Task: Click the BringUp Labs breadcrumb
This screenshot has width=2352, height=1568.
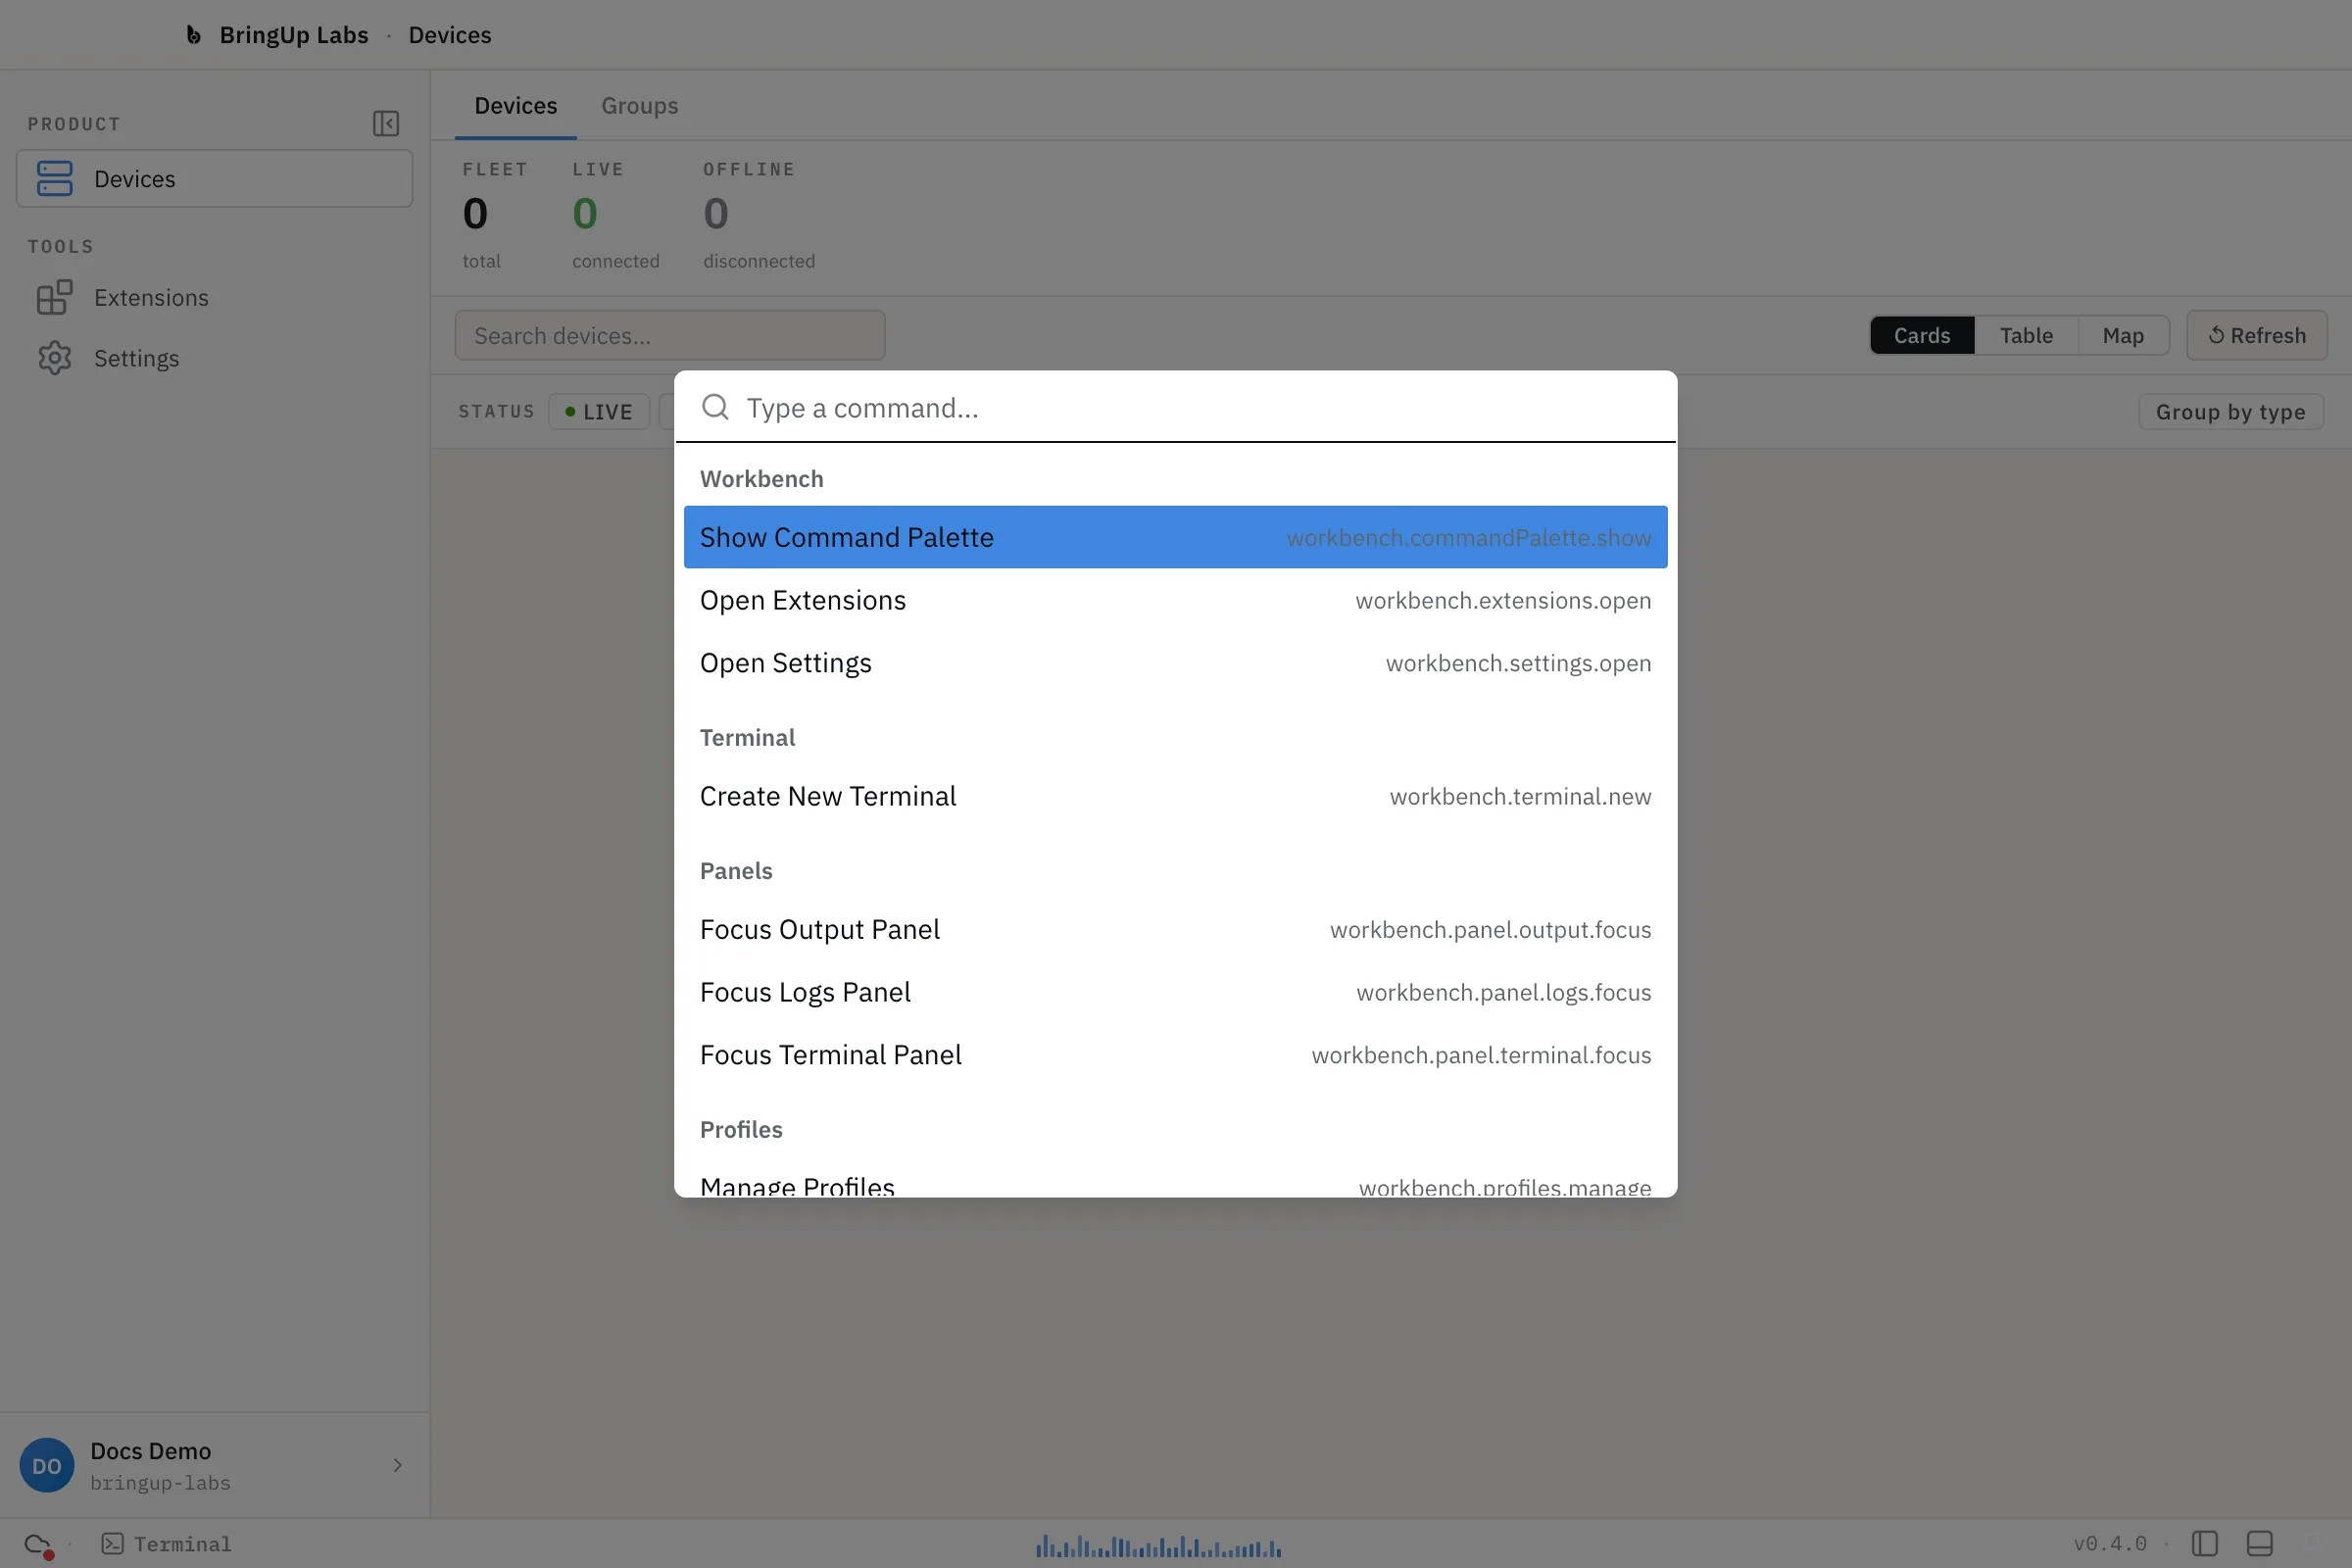Action: coord(294,35)
